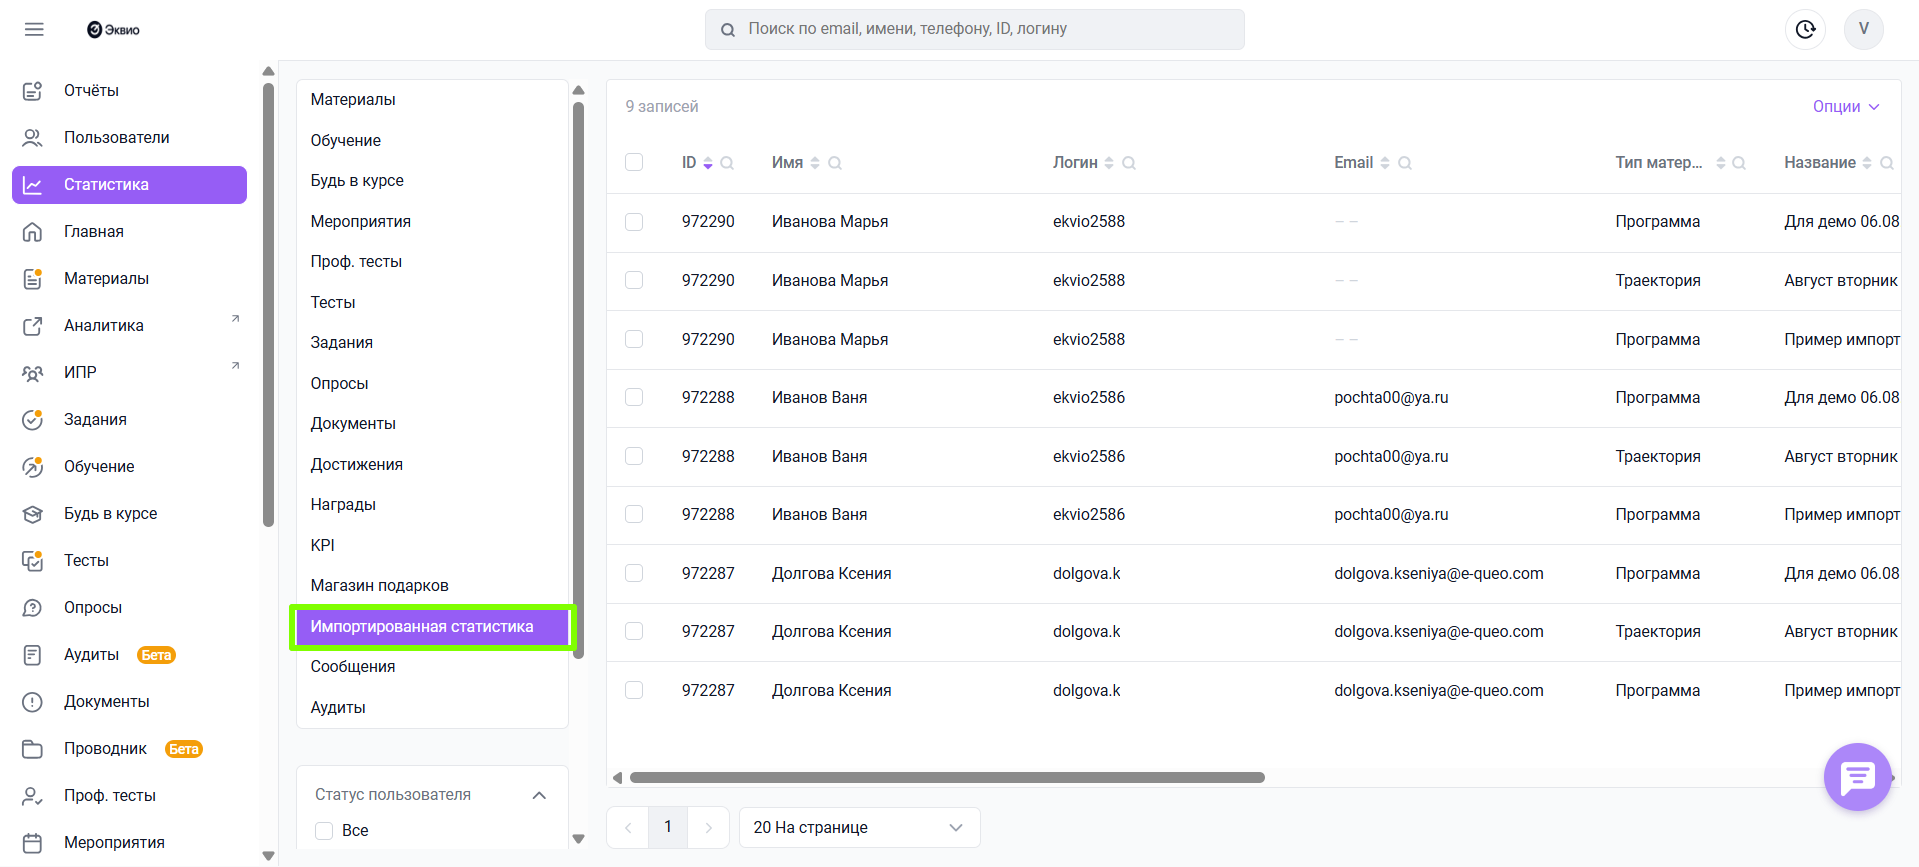Click the top search input field
Screen dimensions: 1919x867
point(975,29)
